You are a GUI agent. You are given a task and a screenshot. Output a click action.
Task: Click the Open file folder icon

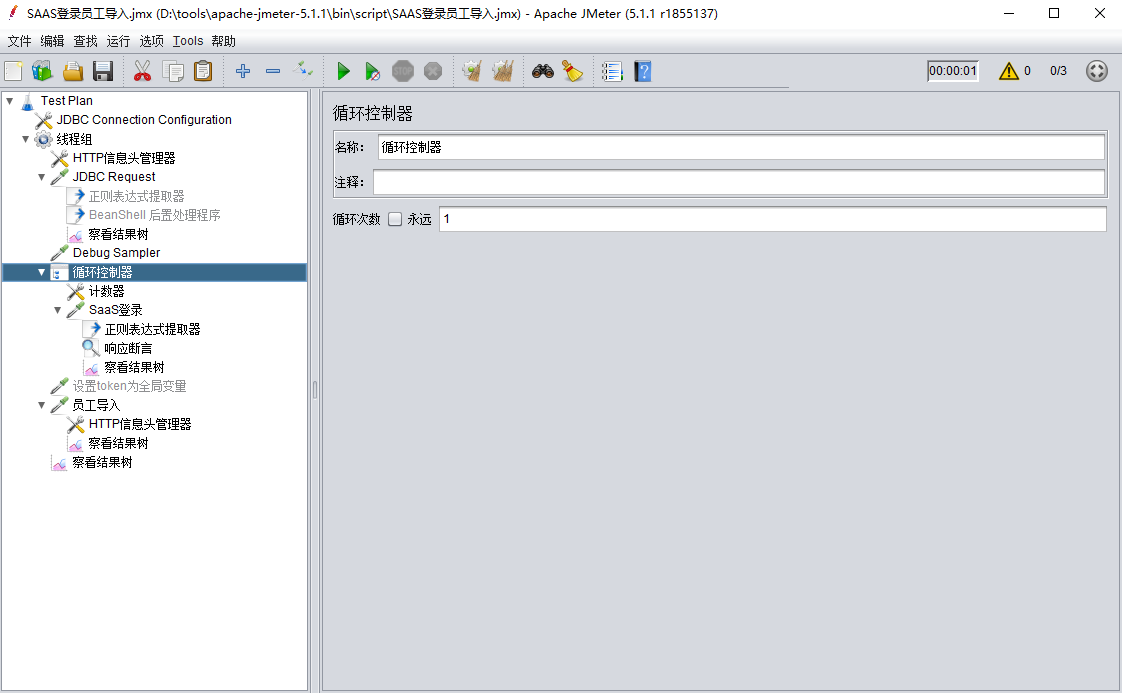[x=73, y=71]
